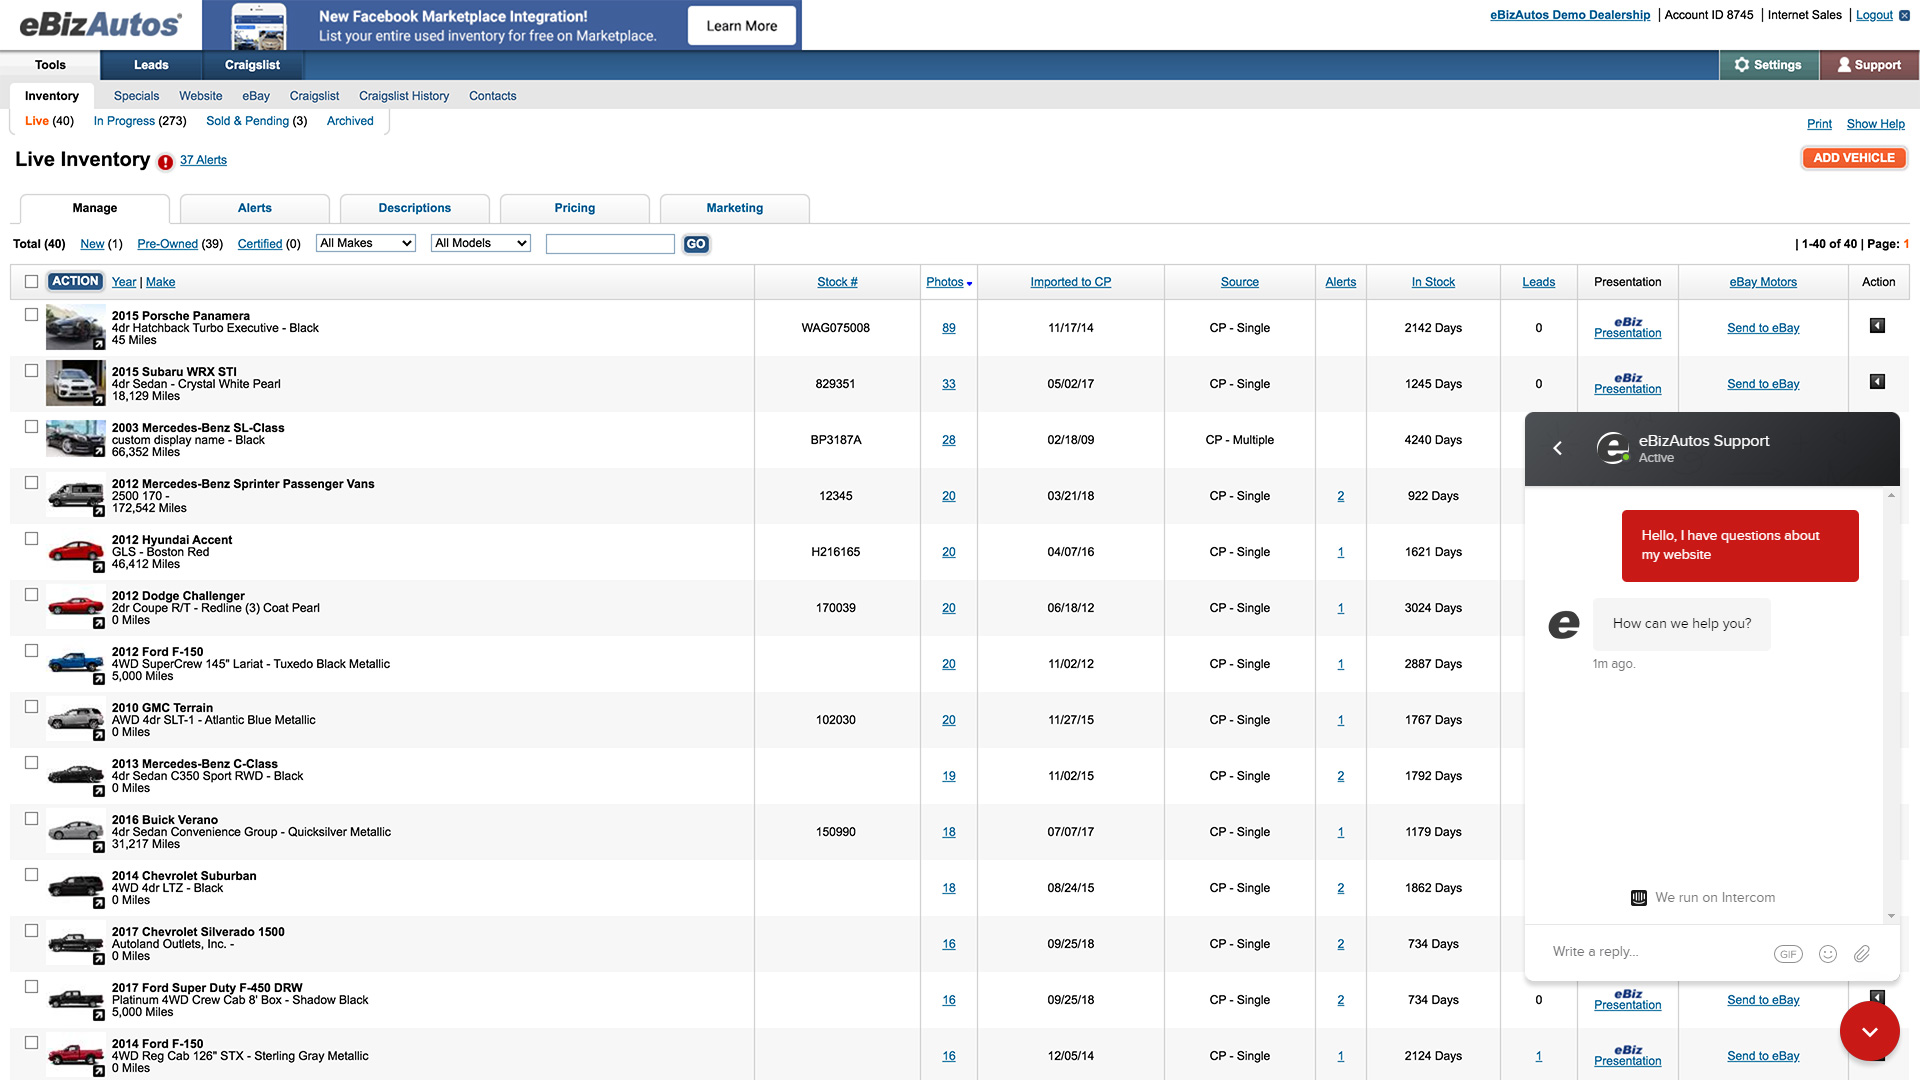
Task: Collapse the chat with red launcher button
Action: pyautogui.click(x=1869, y=1031)
